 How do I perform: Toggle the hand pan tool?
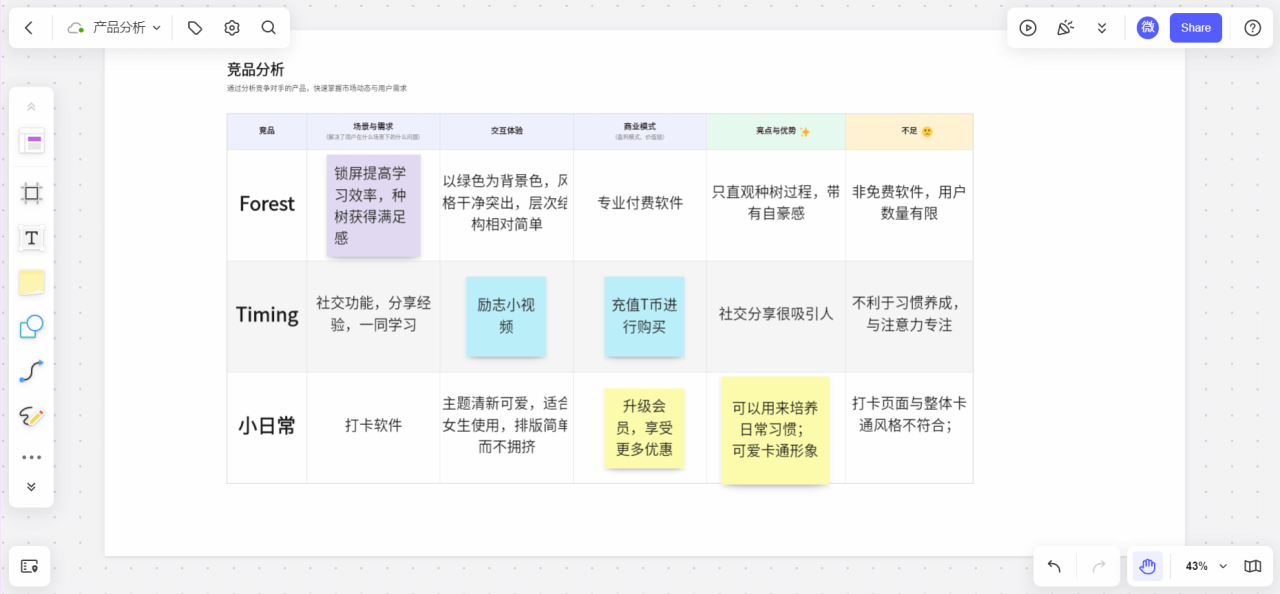pos(1147,566)
